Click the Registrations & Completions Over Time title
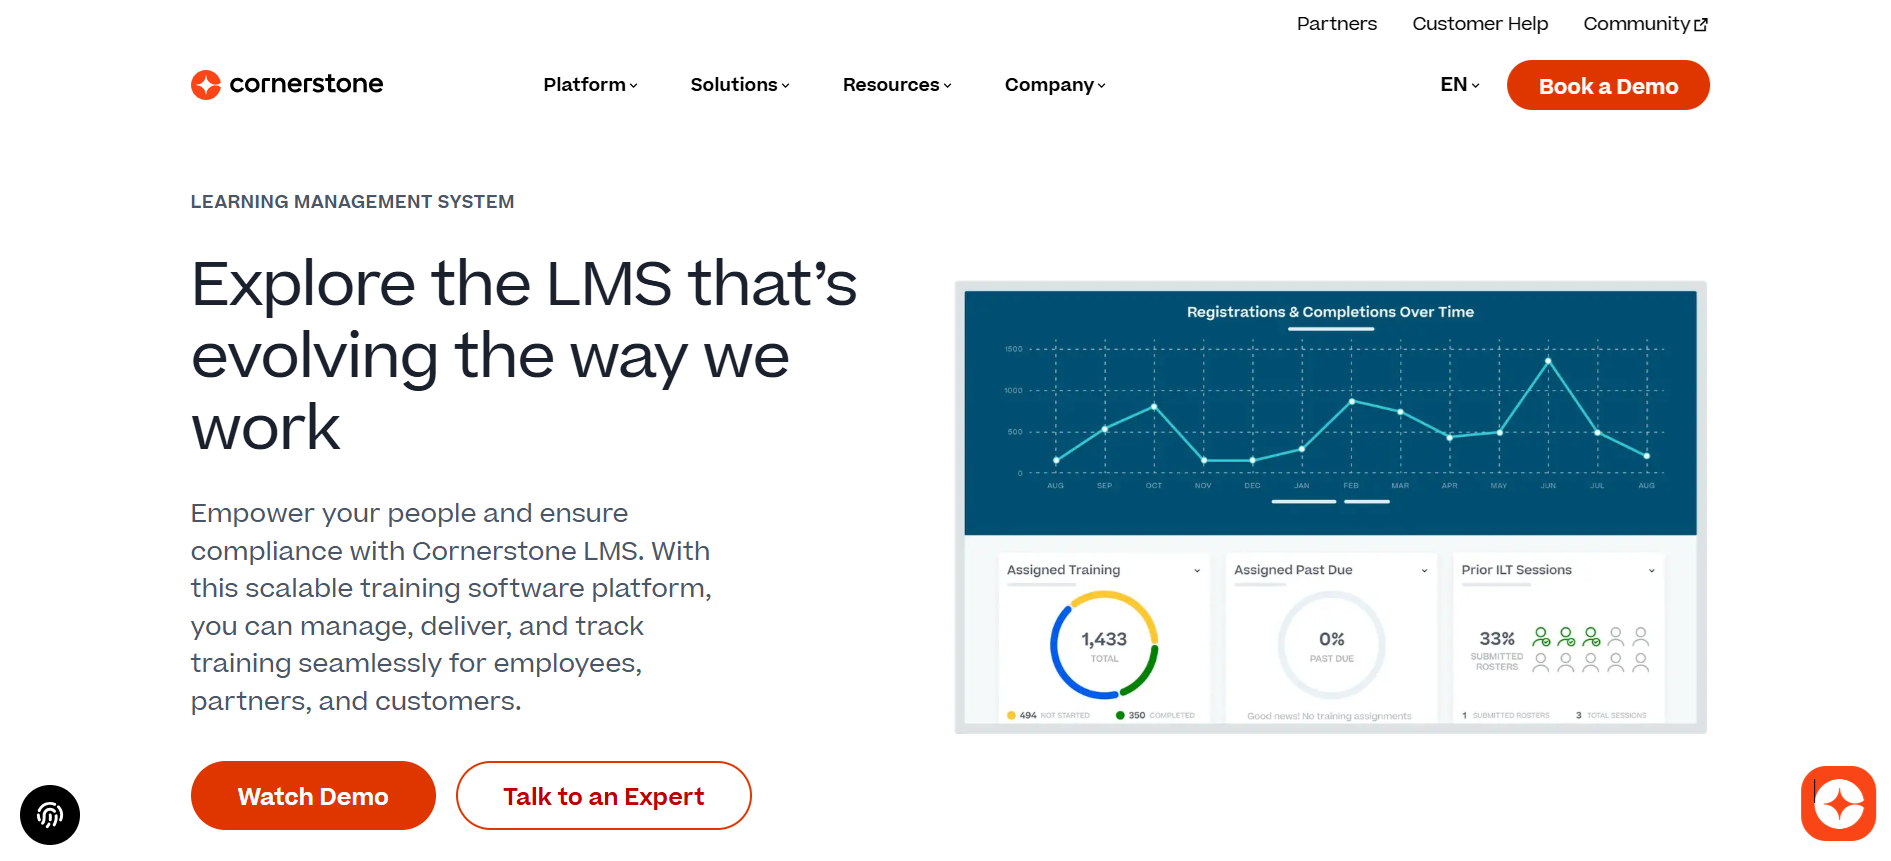 click(x=1330, y=312)
